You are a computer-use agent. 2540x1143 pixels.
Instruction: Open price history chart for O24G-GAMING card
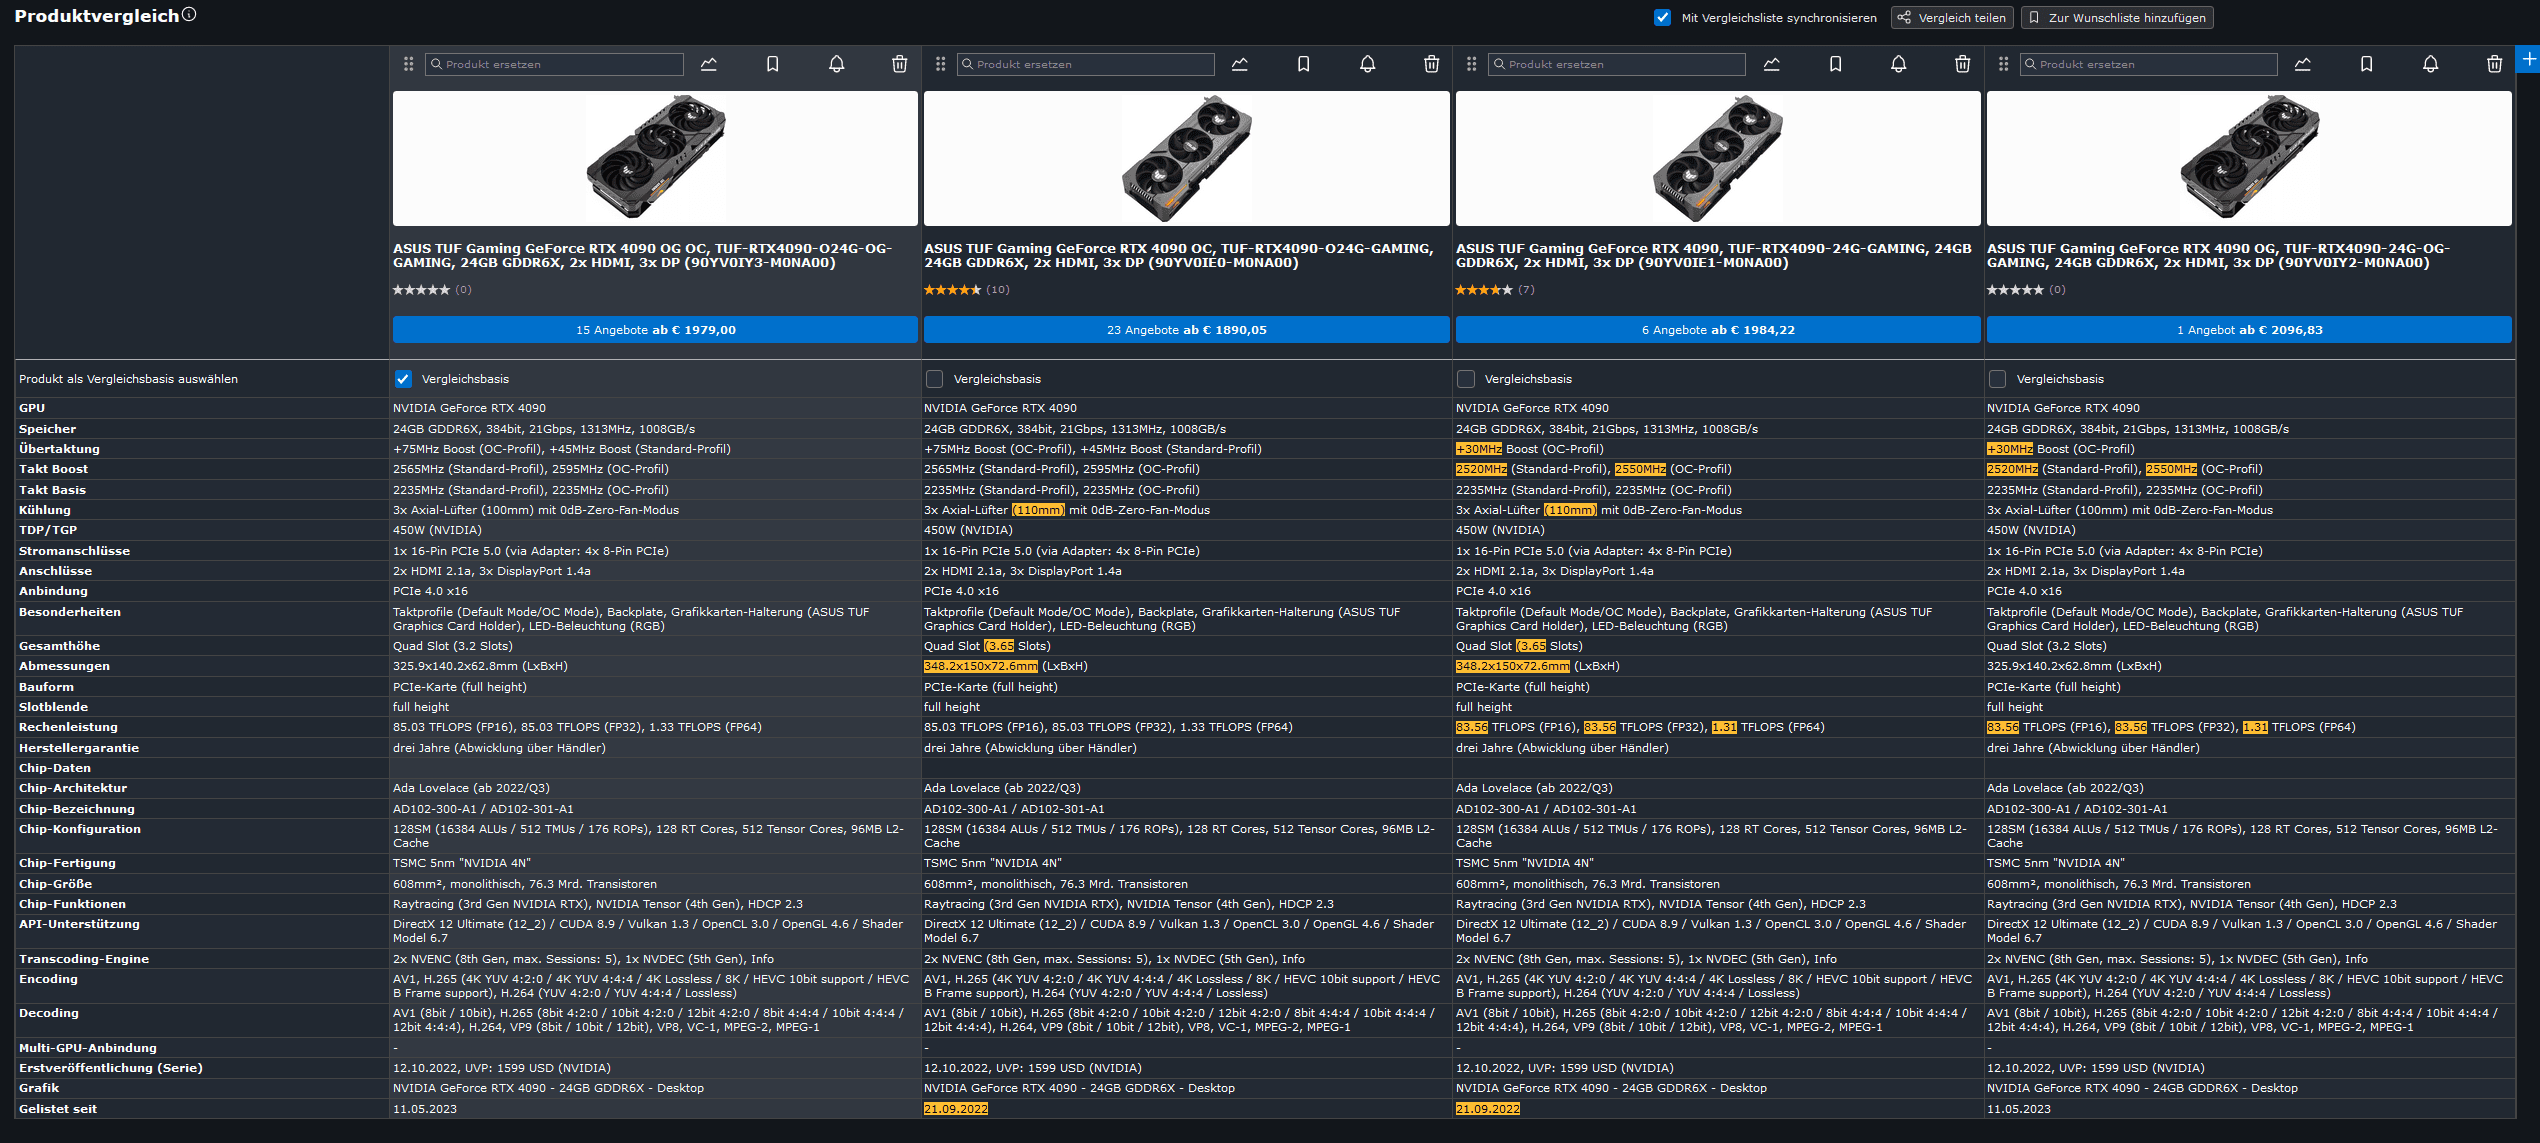(1240, 64)
